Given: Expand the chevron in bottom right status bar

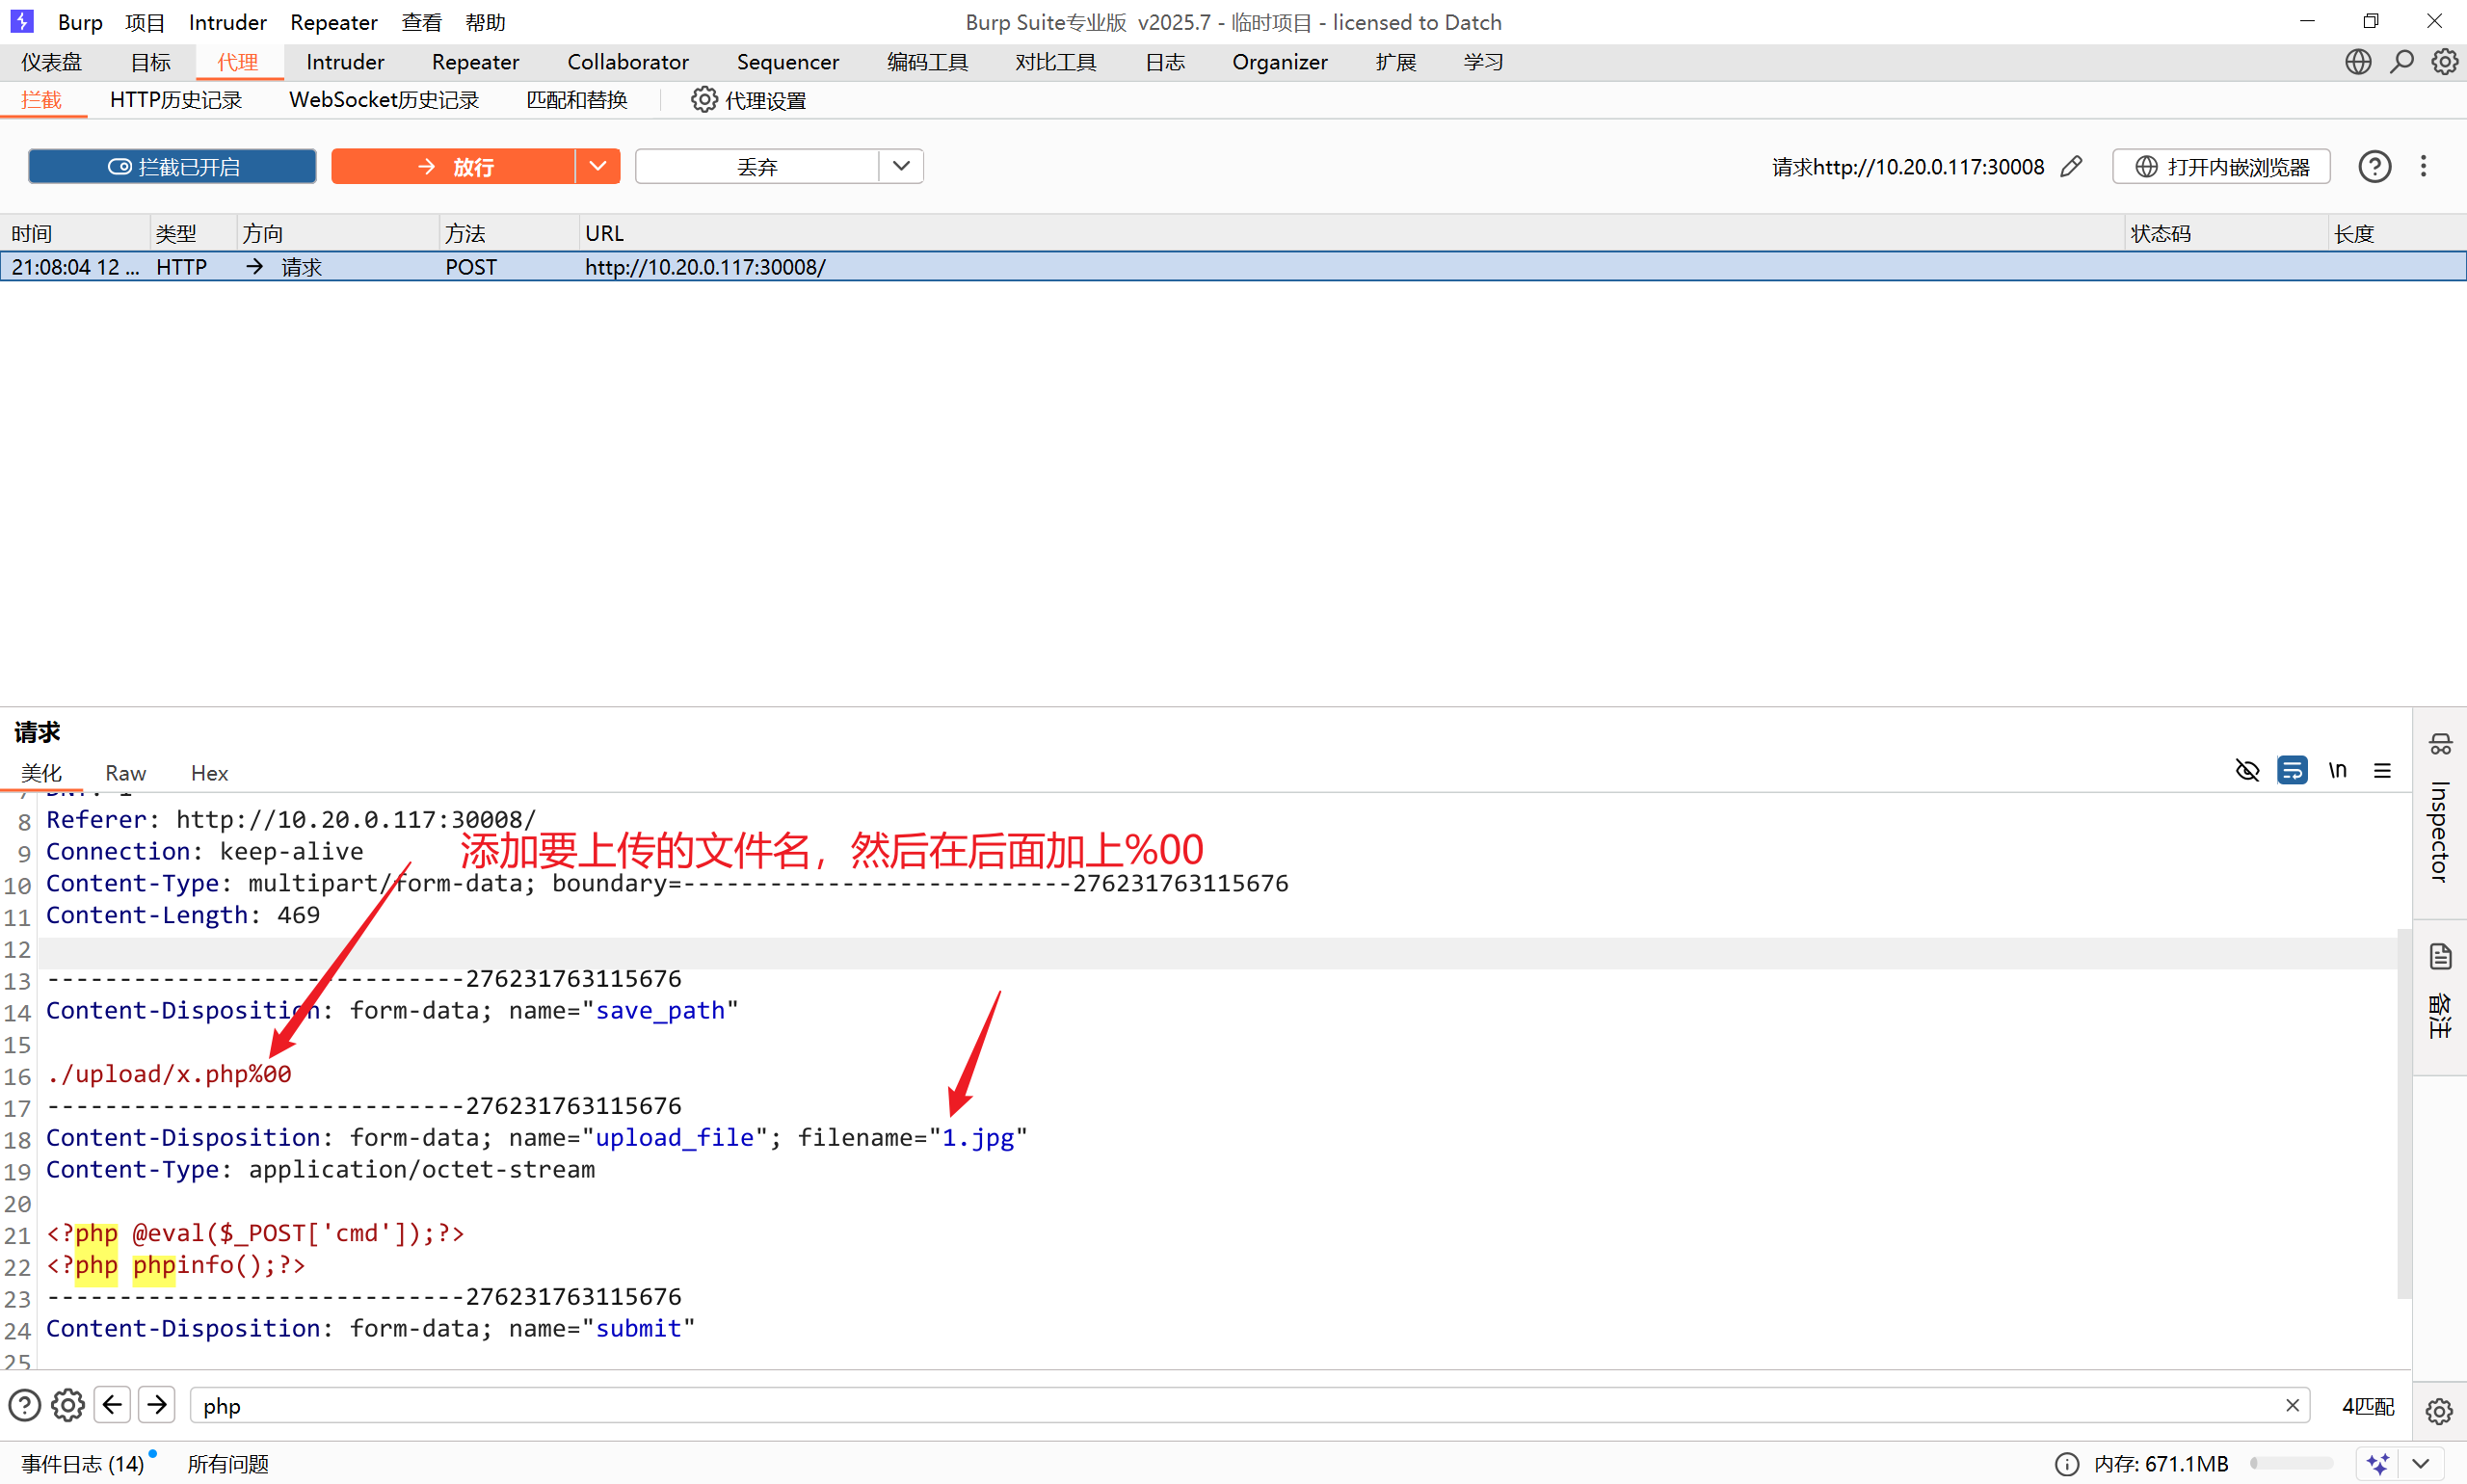Looking at the screenshot, I should point(2420,1463).
